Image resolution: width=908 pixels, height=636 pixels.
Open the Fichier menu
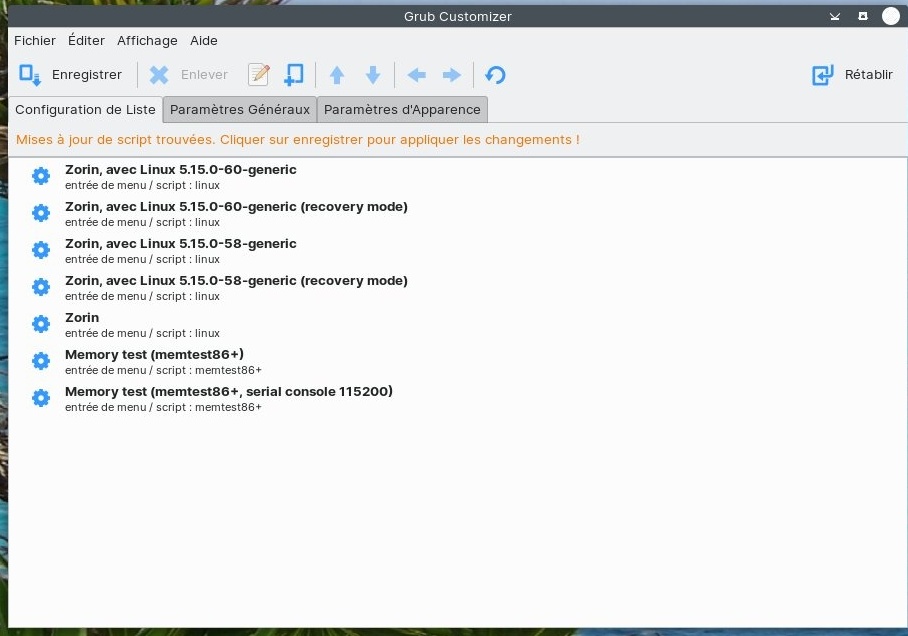(x=35, y=41)
